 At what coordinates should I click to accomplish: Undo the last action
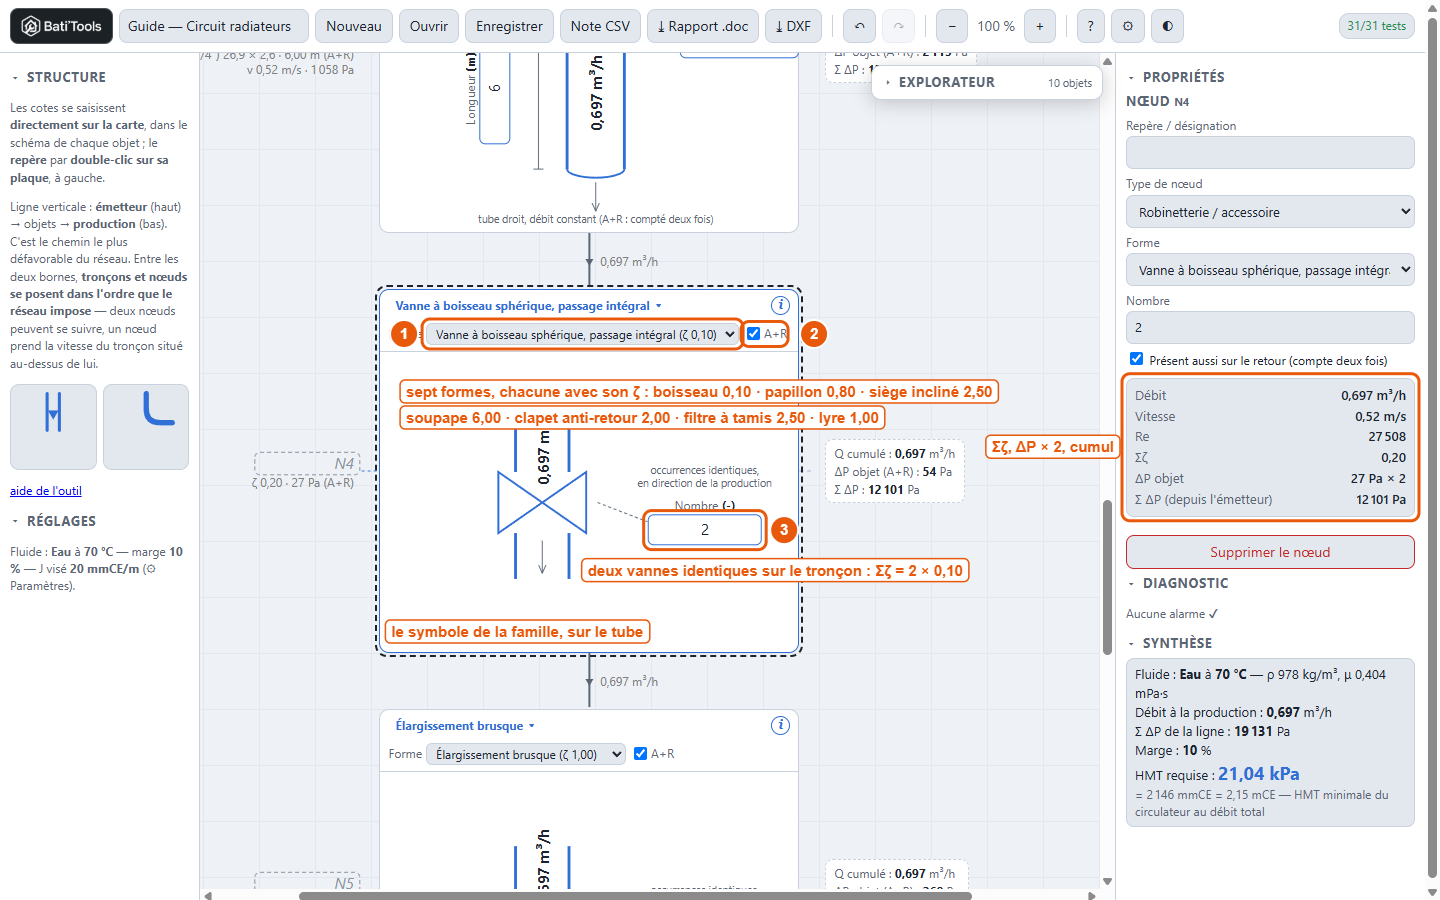point(859,26)
